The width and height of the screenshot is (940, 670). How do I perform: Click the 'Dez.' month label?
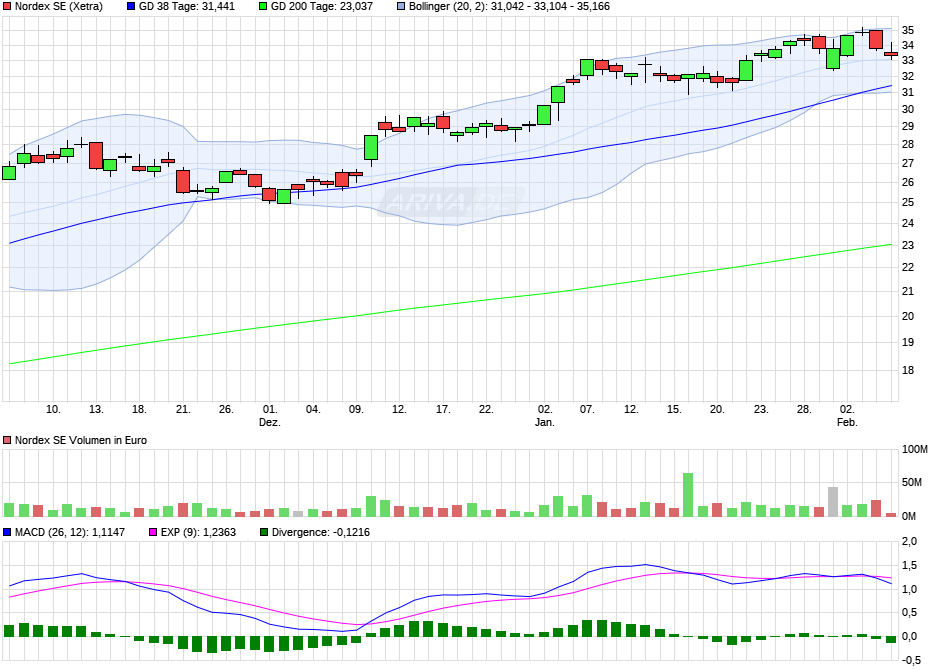pyautogui.click(x=270, y=422)
